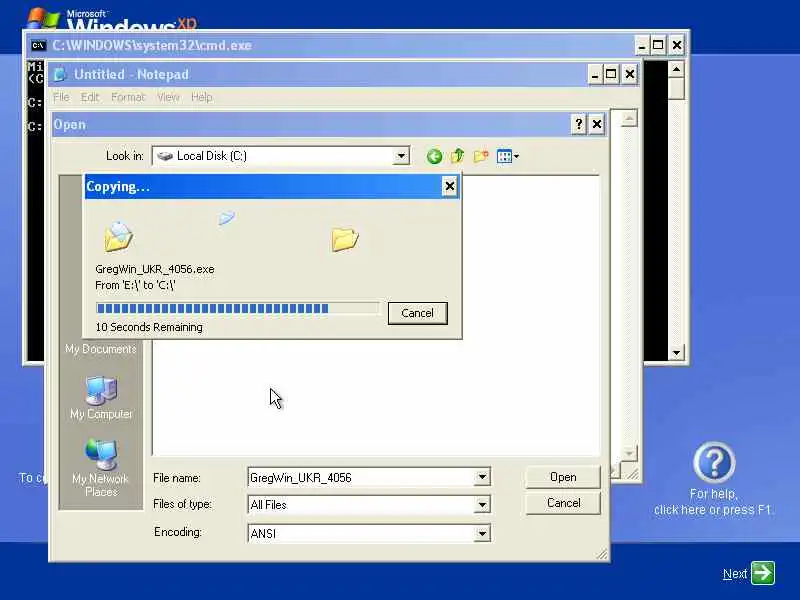
Task: Expand the Encoding dropdown arrow
Action: pyautogui.click(x=482, y=534)
